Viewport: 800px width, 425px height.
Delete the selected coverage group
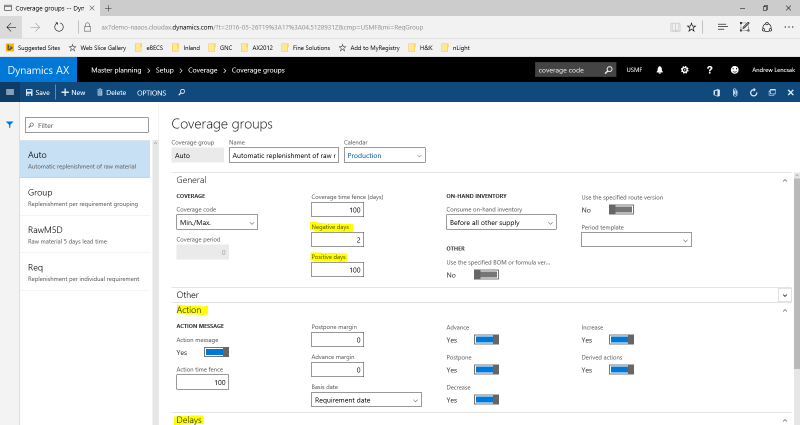coord(111,92)
